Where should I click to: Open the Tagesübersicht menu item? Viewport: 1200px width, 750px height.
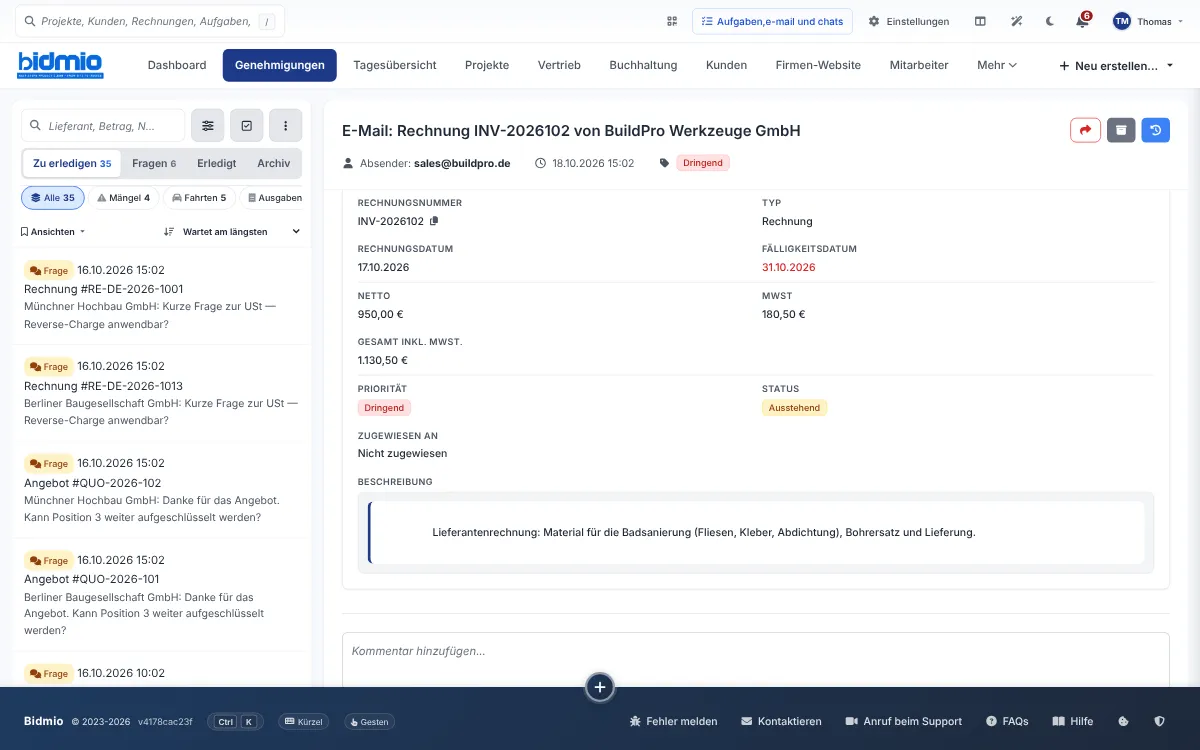click(395, 65)
